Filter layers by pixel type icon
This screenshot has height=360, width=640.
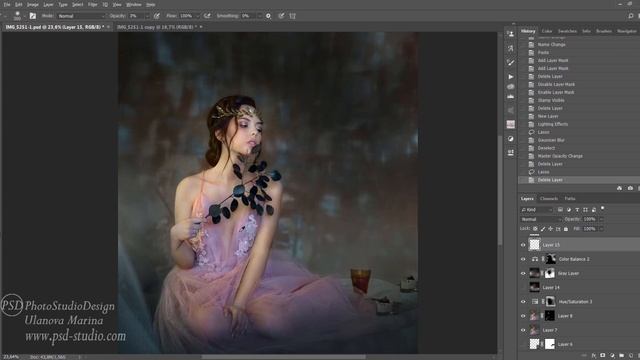coord(560,209)
